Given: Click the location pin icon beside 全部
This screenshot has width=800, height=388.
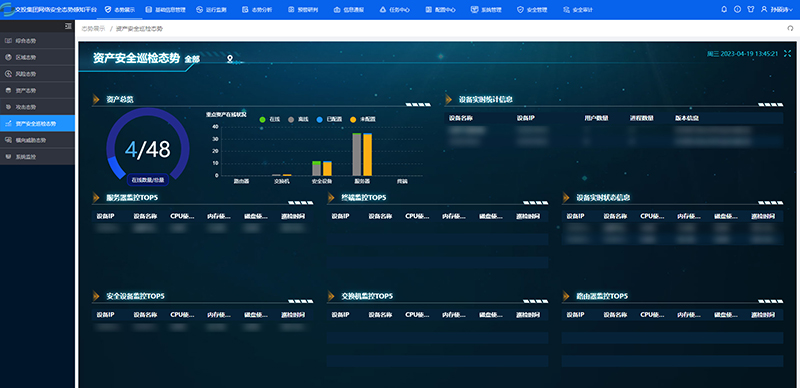Looking at the screenshot, I should [230, 59].
